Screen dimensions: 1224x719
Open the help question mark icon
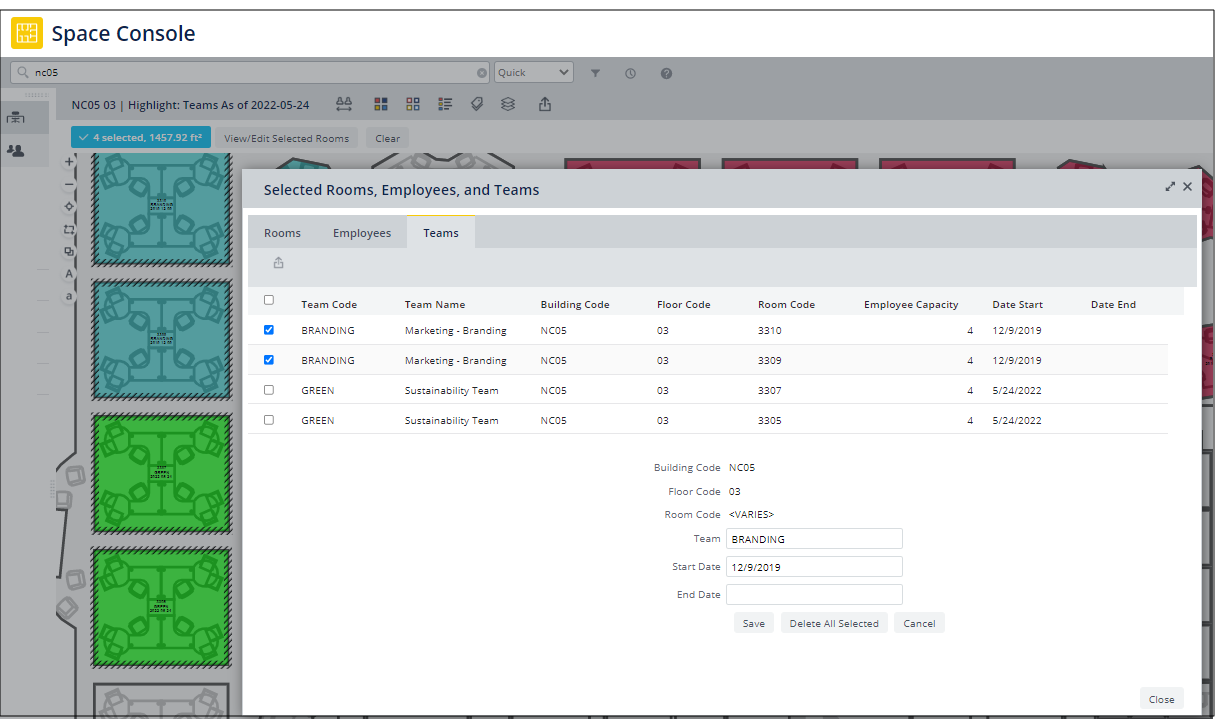666,73
